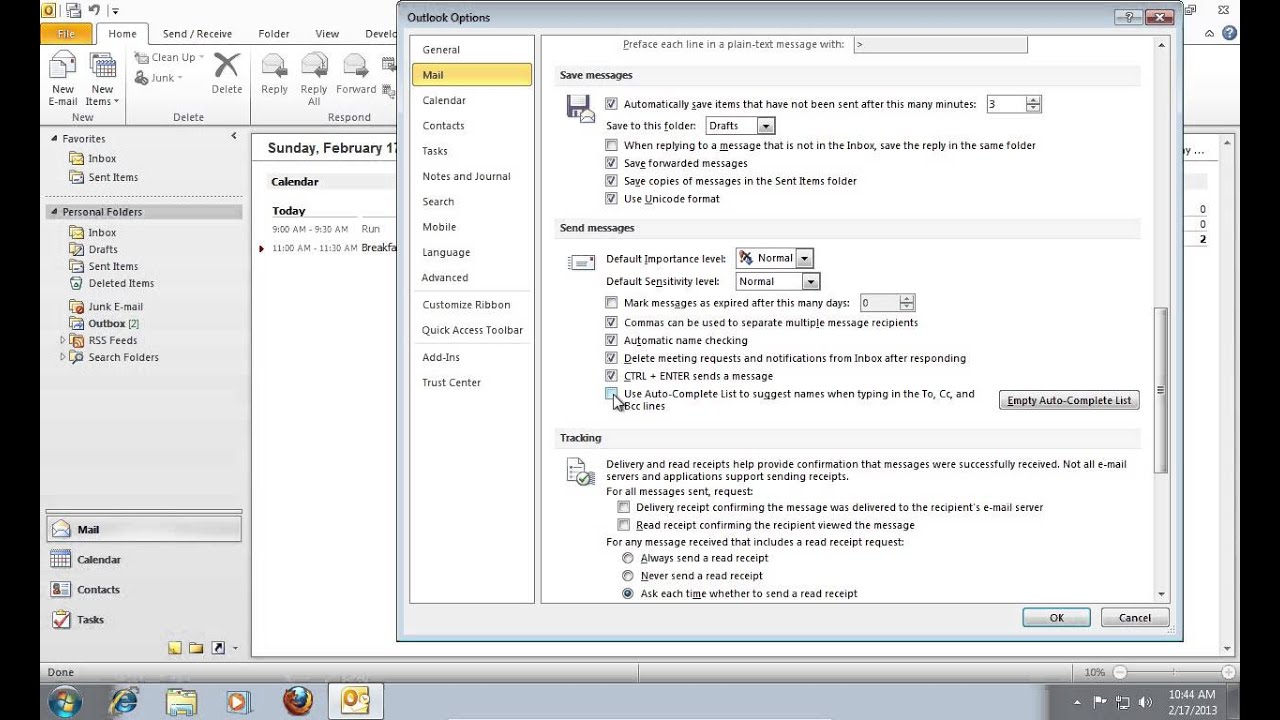Collapse the Personal Folders group
The width and height of the screenshot is (1280, 720).
(x=54, y=212)
